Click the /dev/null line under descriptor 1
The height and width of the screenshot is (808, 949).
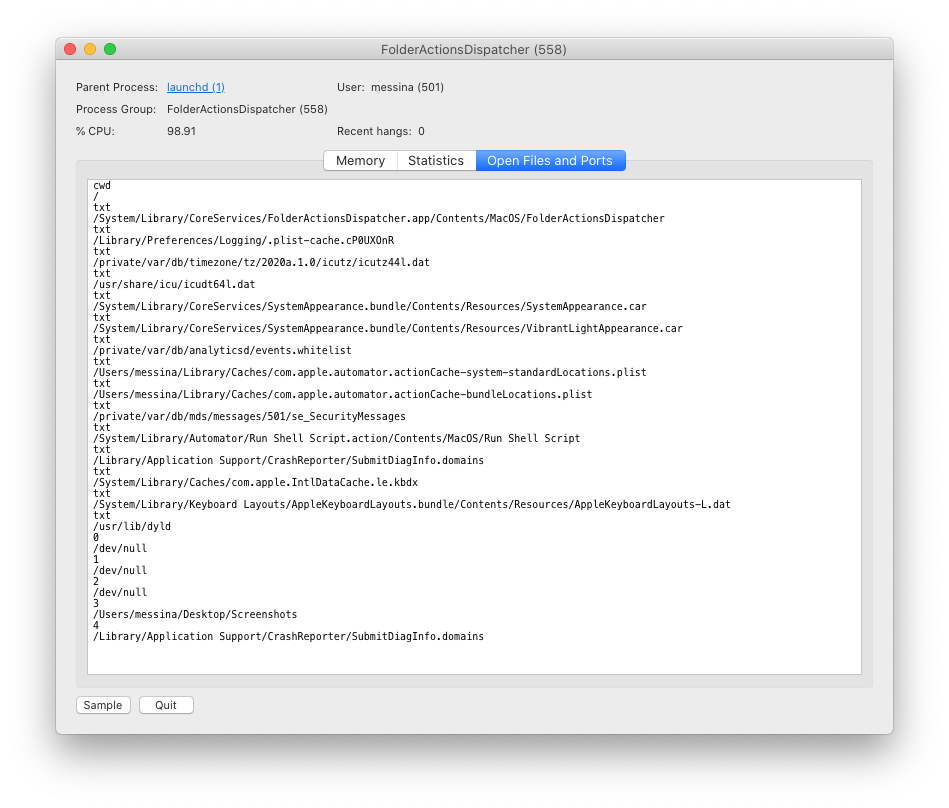[x=120, y=571]
